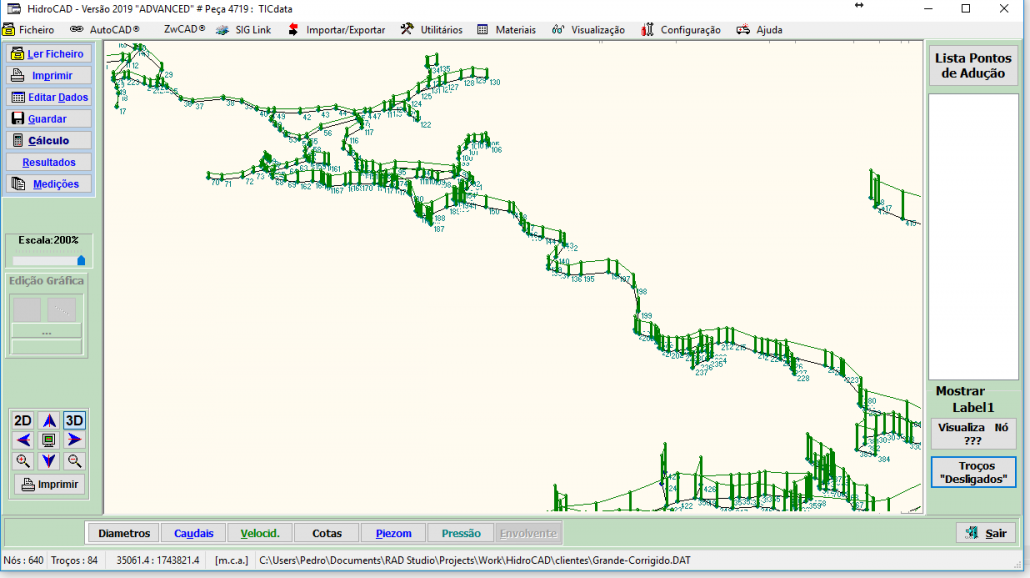Viewport: 1030px width, 578px height.
Task: Show the Diametros results view
Action: click(124, 533)
